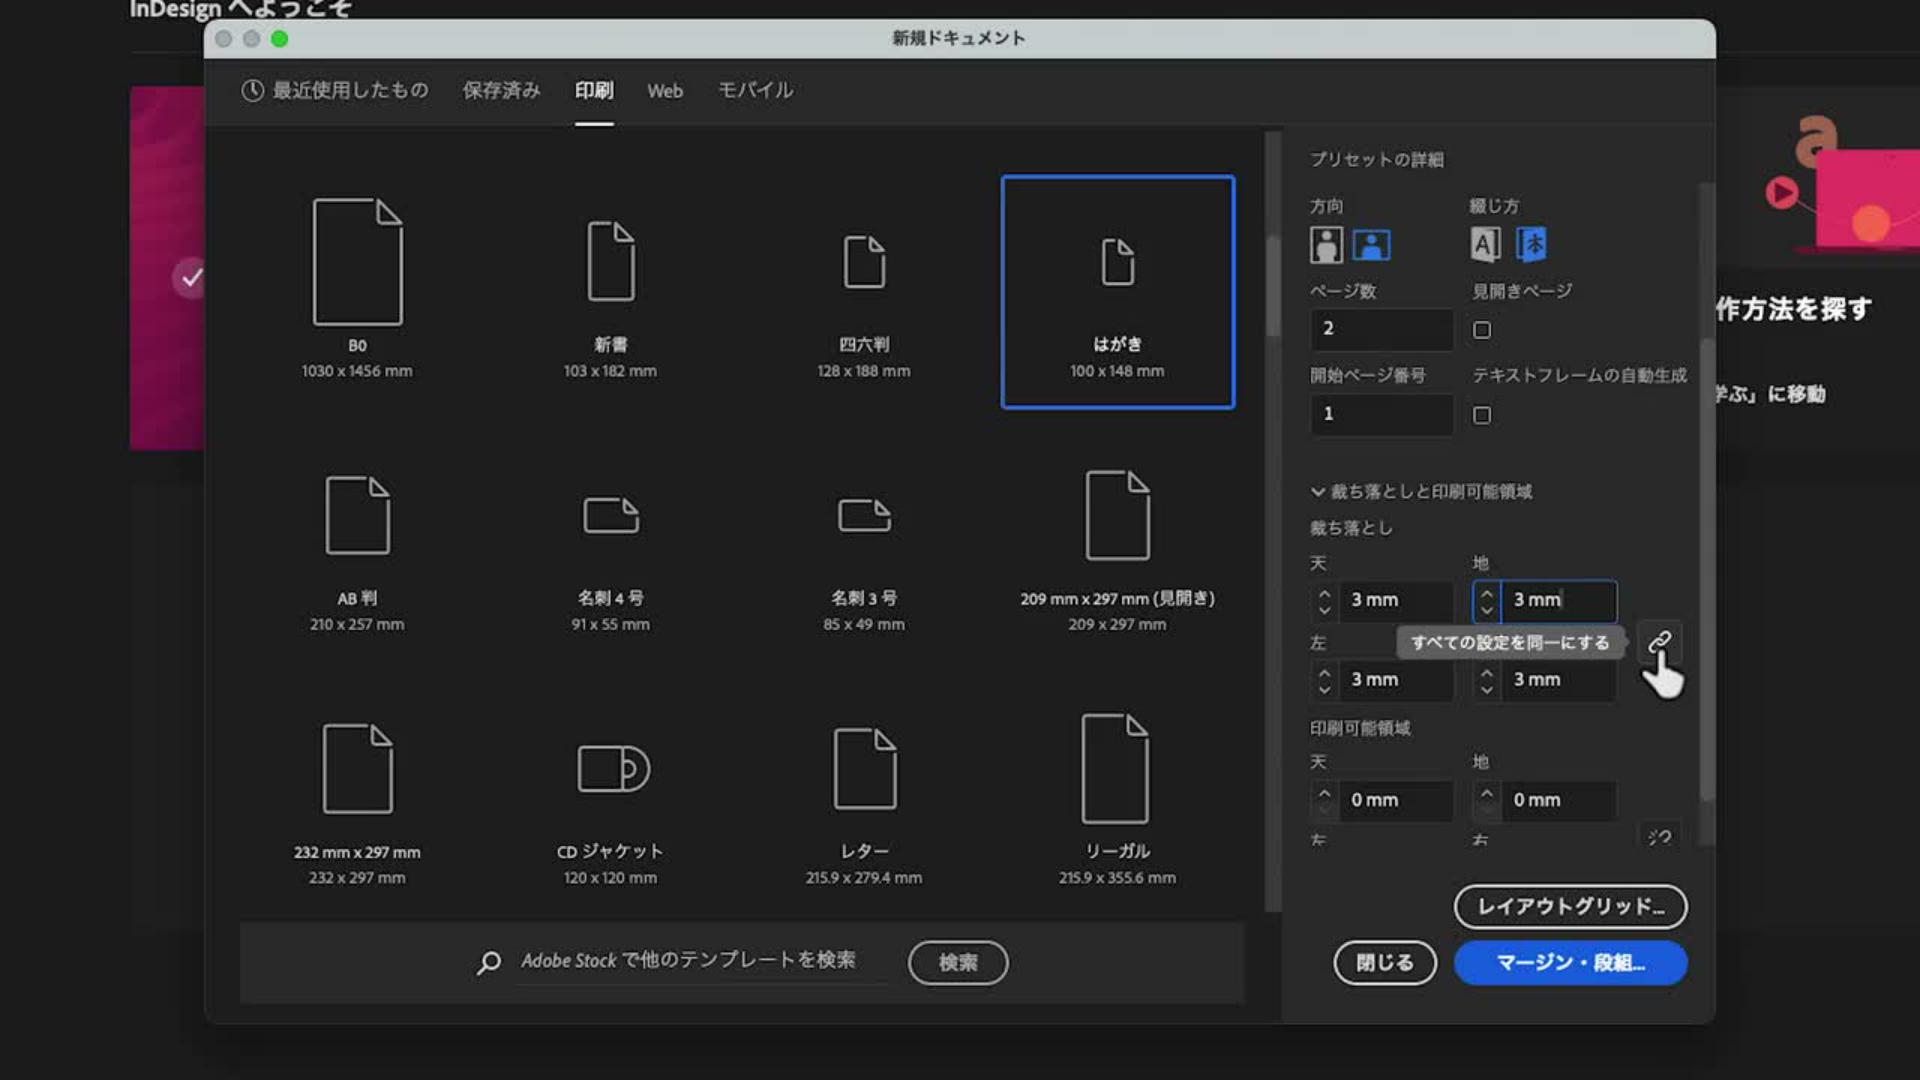
Task: Select the CD ジャケット preset icon
Action: click(613, 768)
